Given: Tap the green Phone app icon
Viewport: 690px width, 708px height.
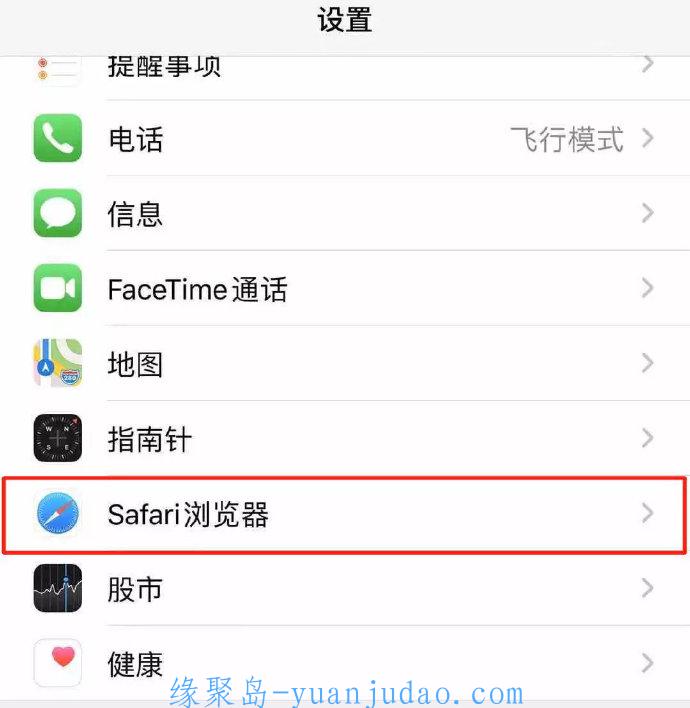Looking at the screenshot, I should [x=58, y=138].
